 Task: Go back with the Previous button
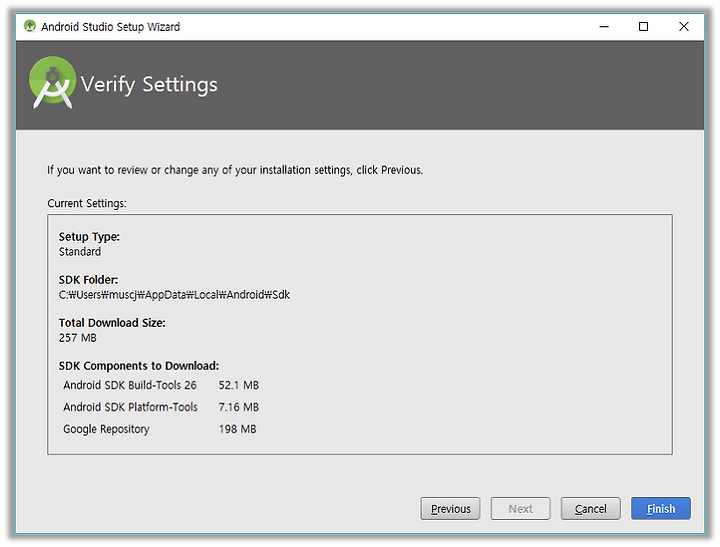click(x=450, y=508)
